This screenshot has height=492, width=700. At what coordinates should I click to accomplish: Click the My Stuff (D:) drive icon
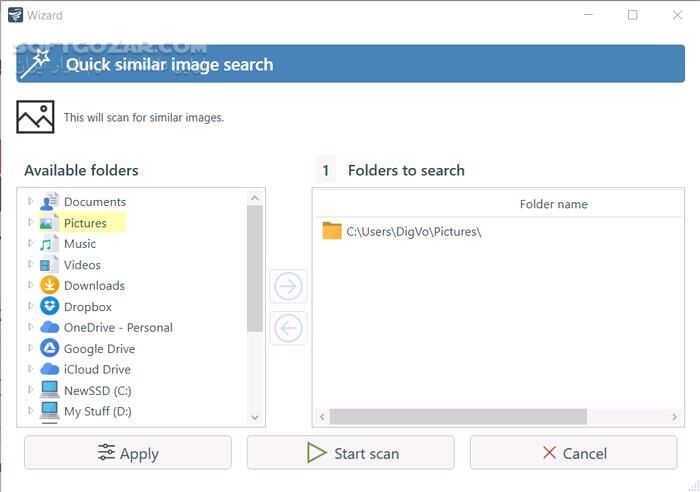(49, 410)
